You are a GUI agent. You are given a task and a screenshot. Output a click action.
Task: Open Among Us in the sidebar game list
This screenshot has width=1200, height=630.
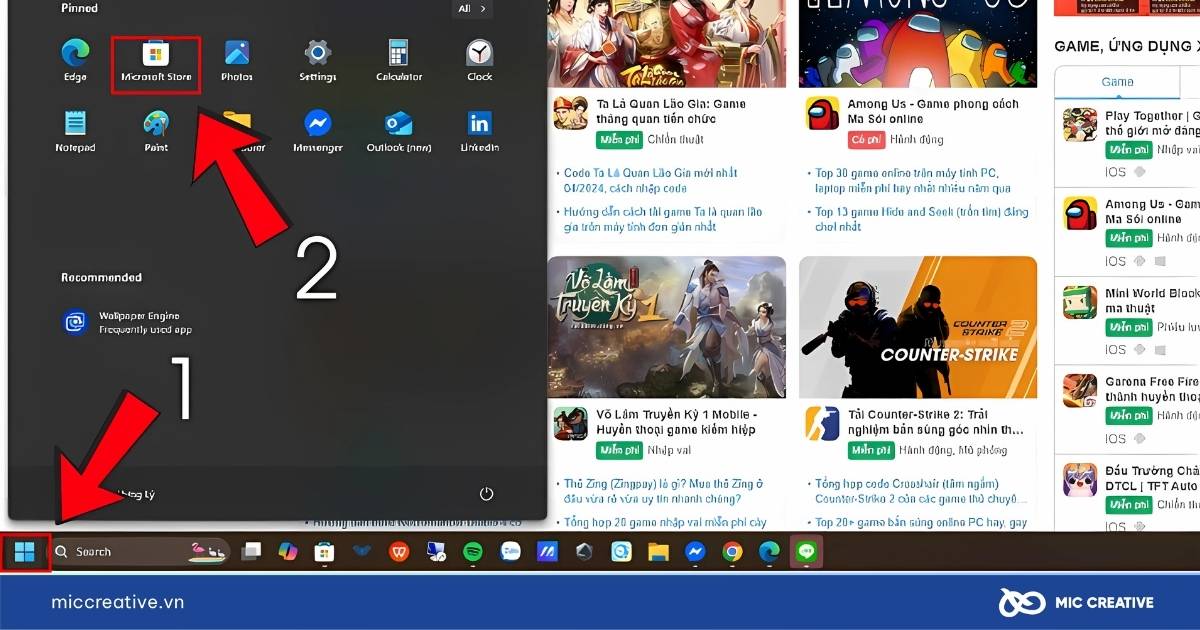1152,211
